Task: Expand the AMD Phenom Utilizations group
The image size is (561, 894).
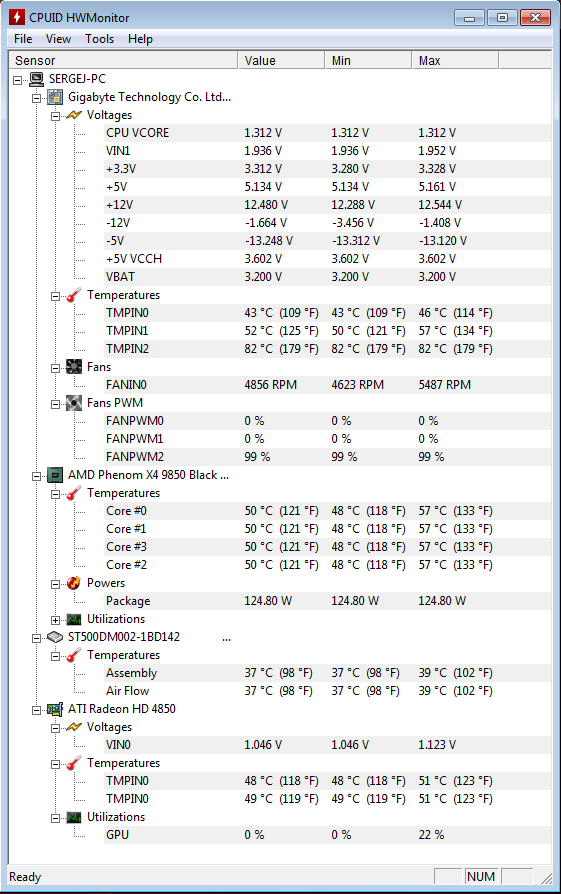Action: pyautogui.click(x=55, y=620)
